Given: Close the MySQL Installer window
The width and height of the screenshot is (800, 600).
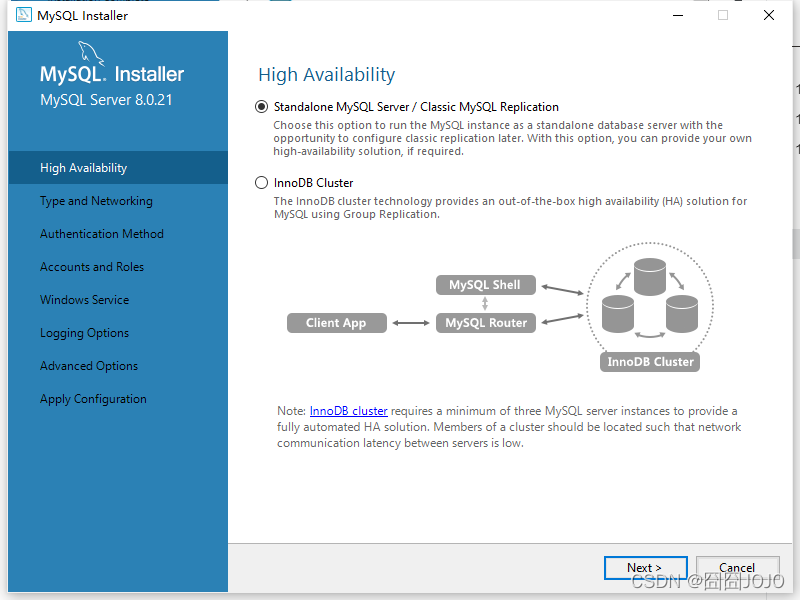Looking at the screenshot, I should pos(769,15).
